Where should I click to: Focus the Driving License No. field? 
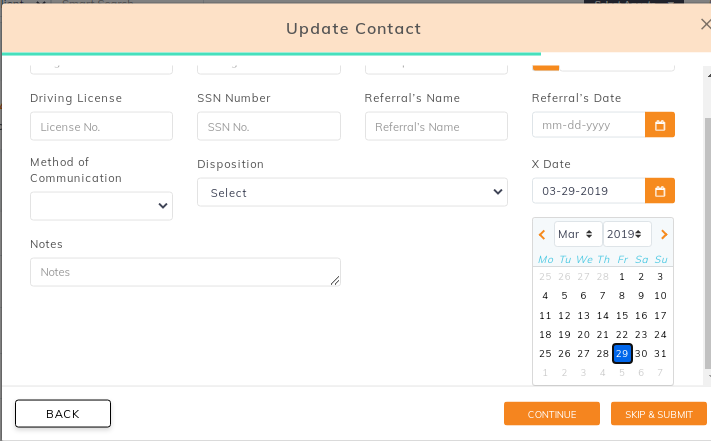pos(102,126)
